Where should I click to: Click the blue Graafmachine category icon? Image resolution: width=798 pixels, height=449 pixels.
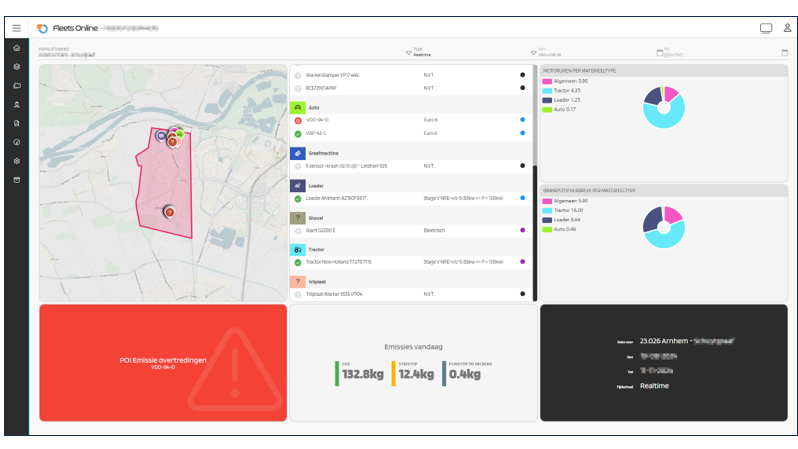tap(298, 153)
